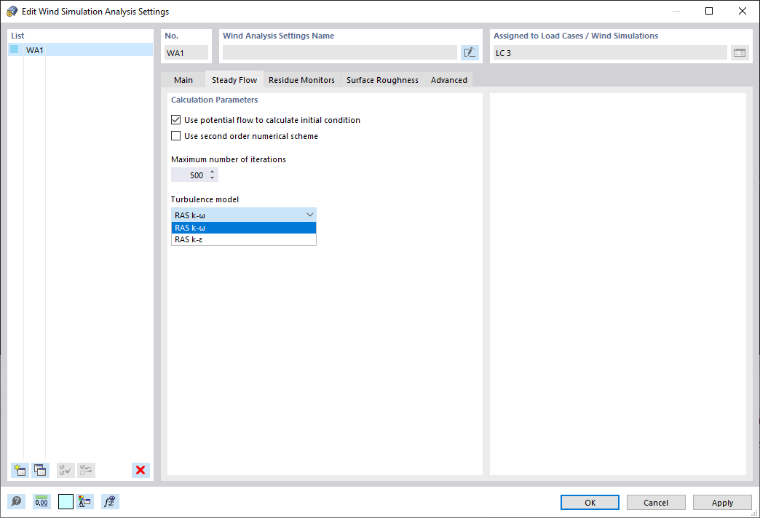Image resolution: width=760 pixels, height=518 pixels.
Task: Click the new wind analysis settings icon
Action: 20,470
